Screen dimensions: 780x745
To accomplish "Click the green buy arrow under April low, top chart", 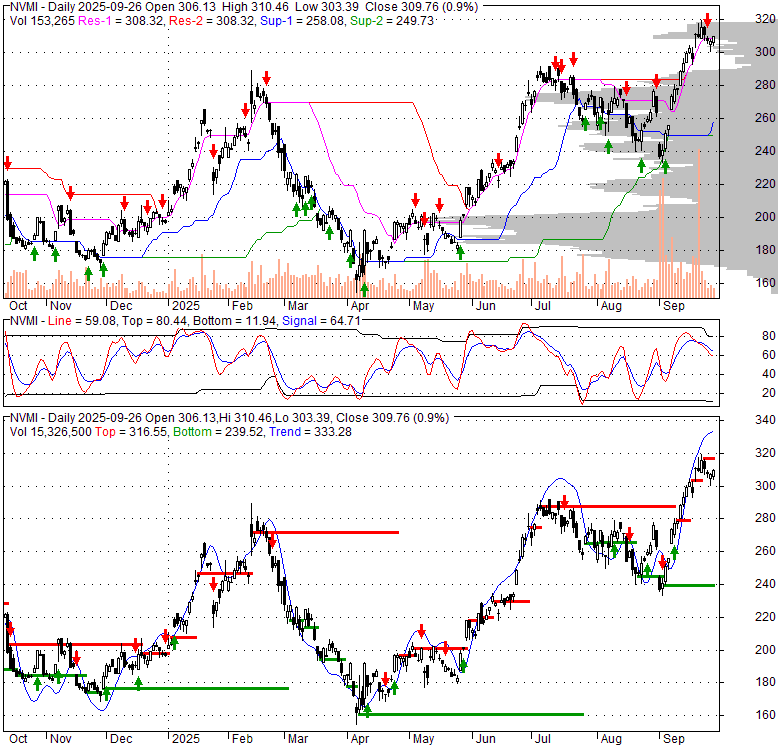I will 364,288.
